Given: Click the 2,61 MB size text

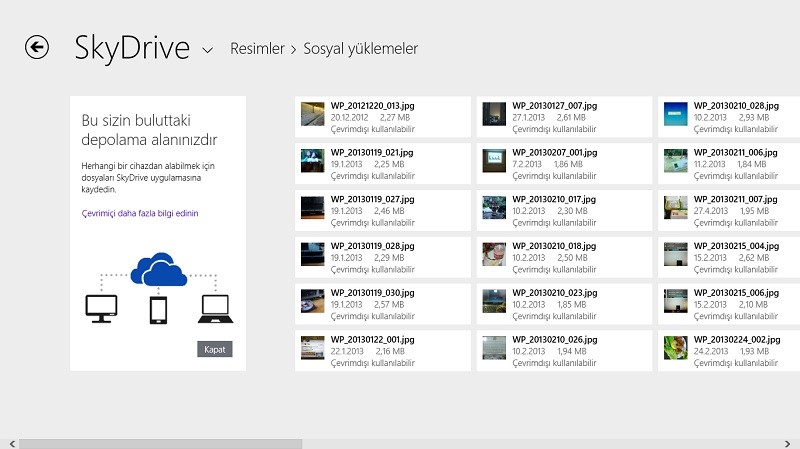Looking at the screenshot, I should 571,117.
